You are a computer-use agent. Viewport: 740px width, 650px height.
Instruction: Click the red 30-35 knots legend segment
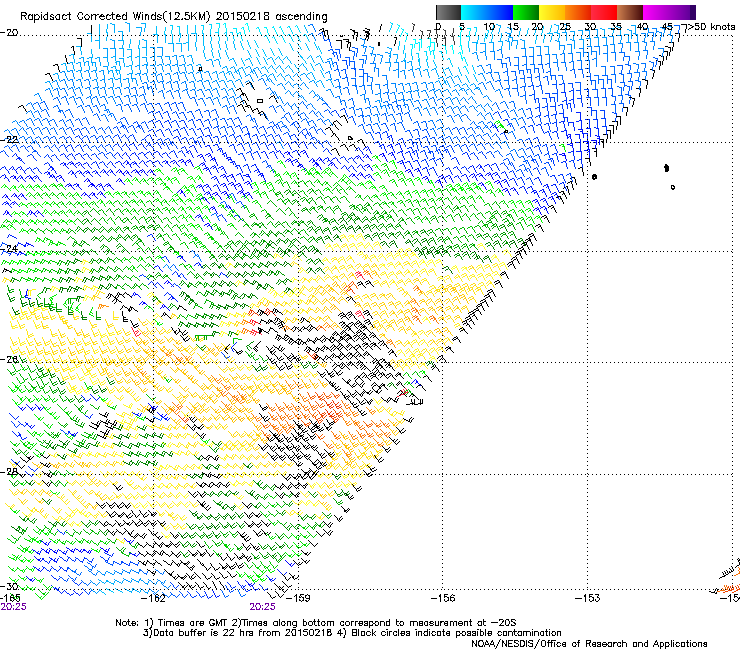pyautogui.click(x=604, y=12)
